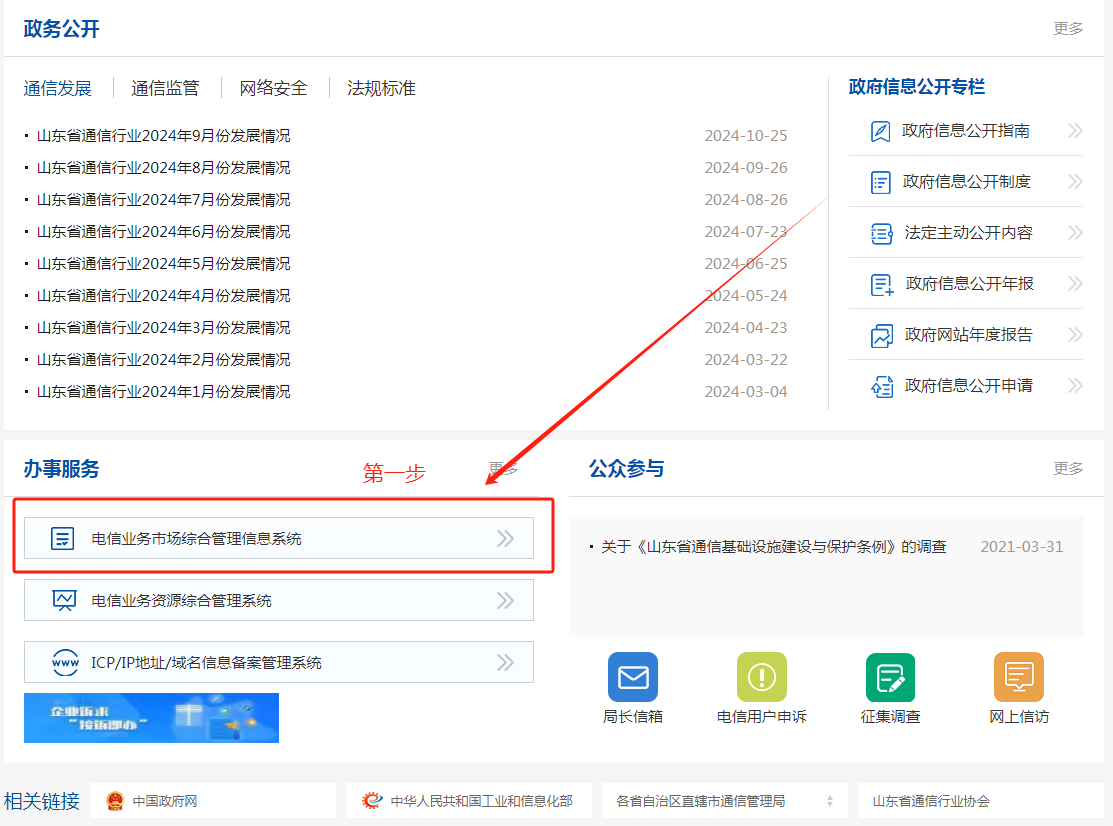
Task: Click the 工业和信息化部 logo icon
Action: click(x=372, y=801)
